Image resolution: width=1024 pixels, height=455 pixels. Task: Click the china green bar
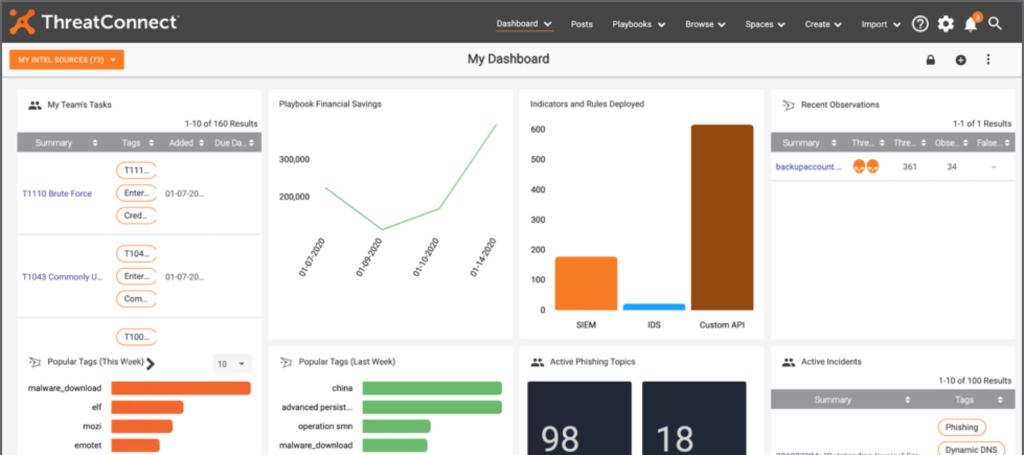coord(432,388)
